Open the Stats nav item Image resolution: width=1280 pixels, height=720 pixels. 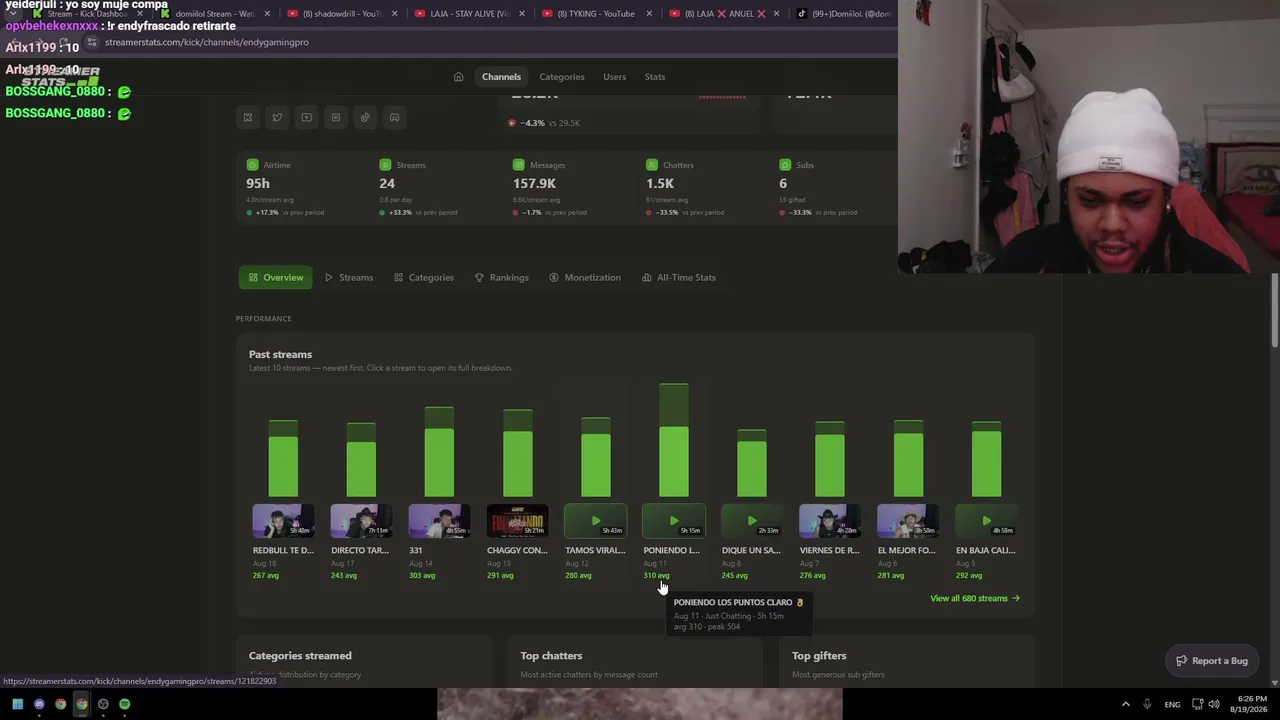point(655,77)
